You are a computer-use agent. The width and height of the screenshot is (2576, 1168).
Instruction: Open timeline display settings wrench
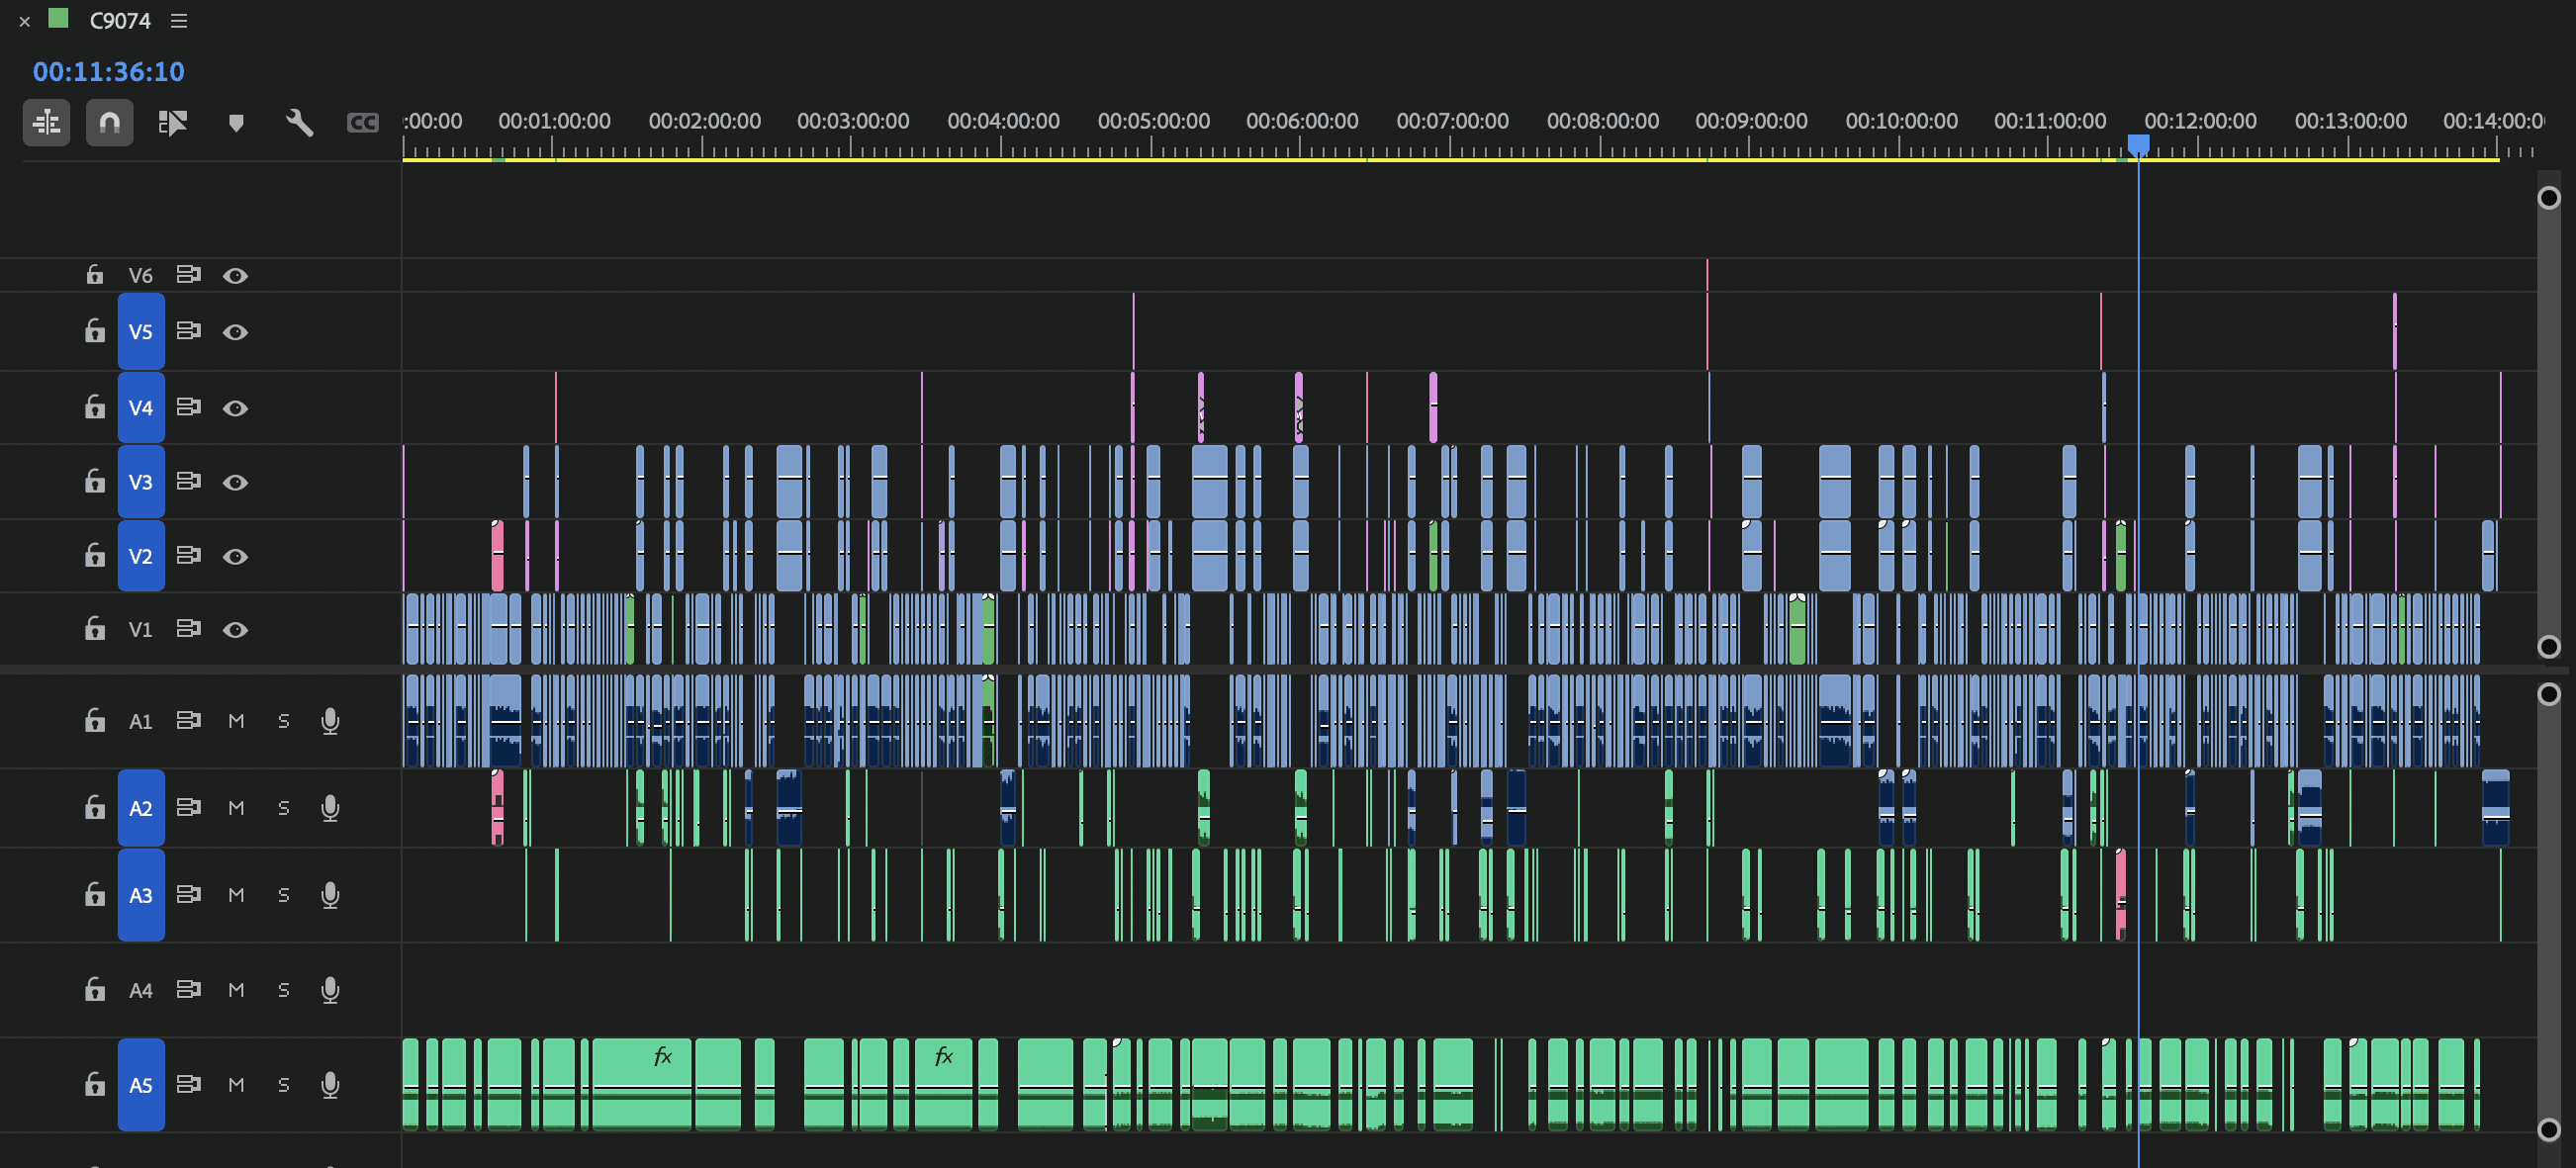click(x=300, y=123)
